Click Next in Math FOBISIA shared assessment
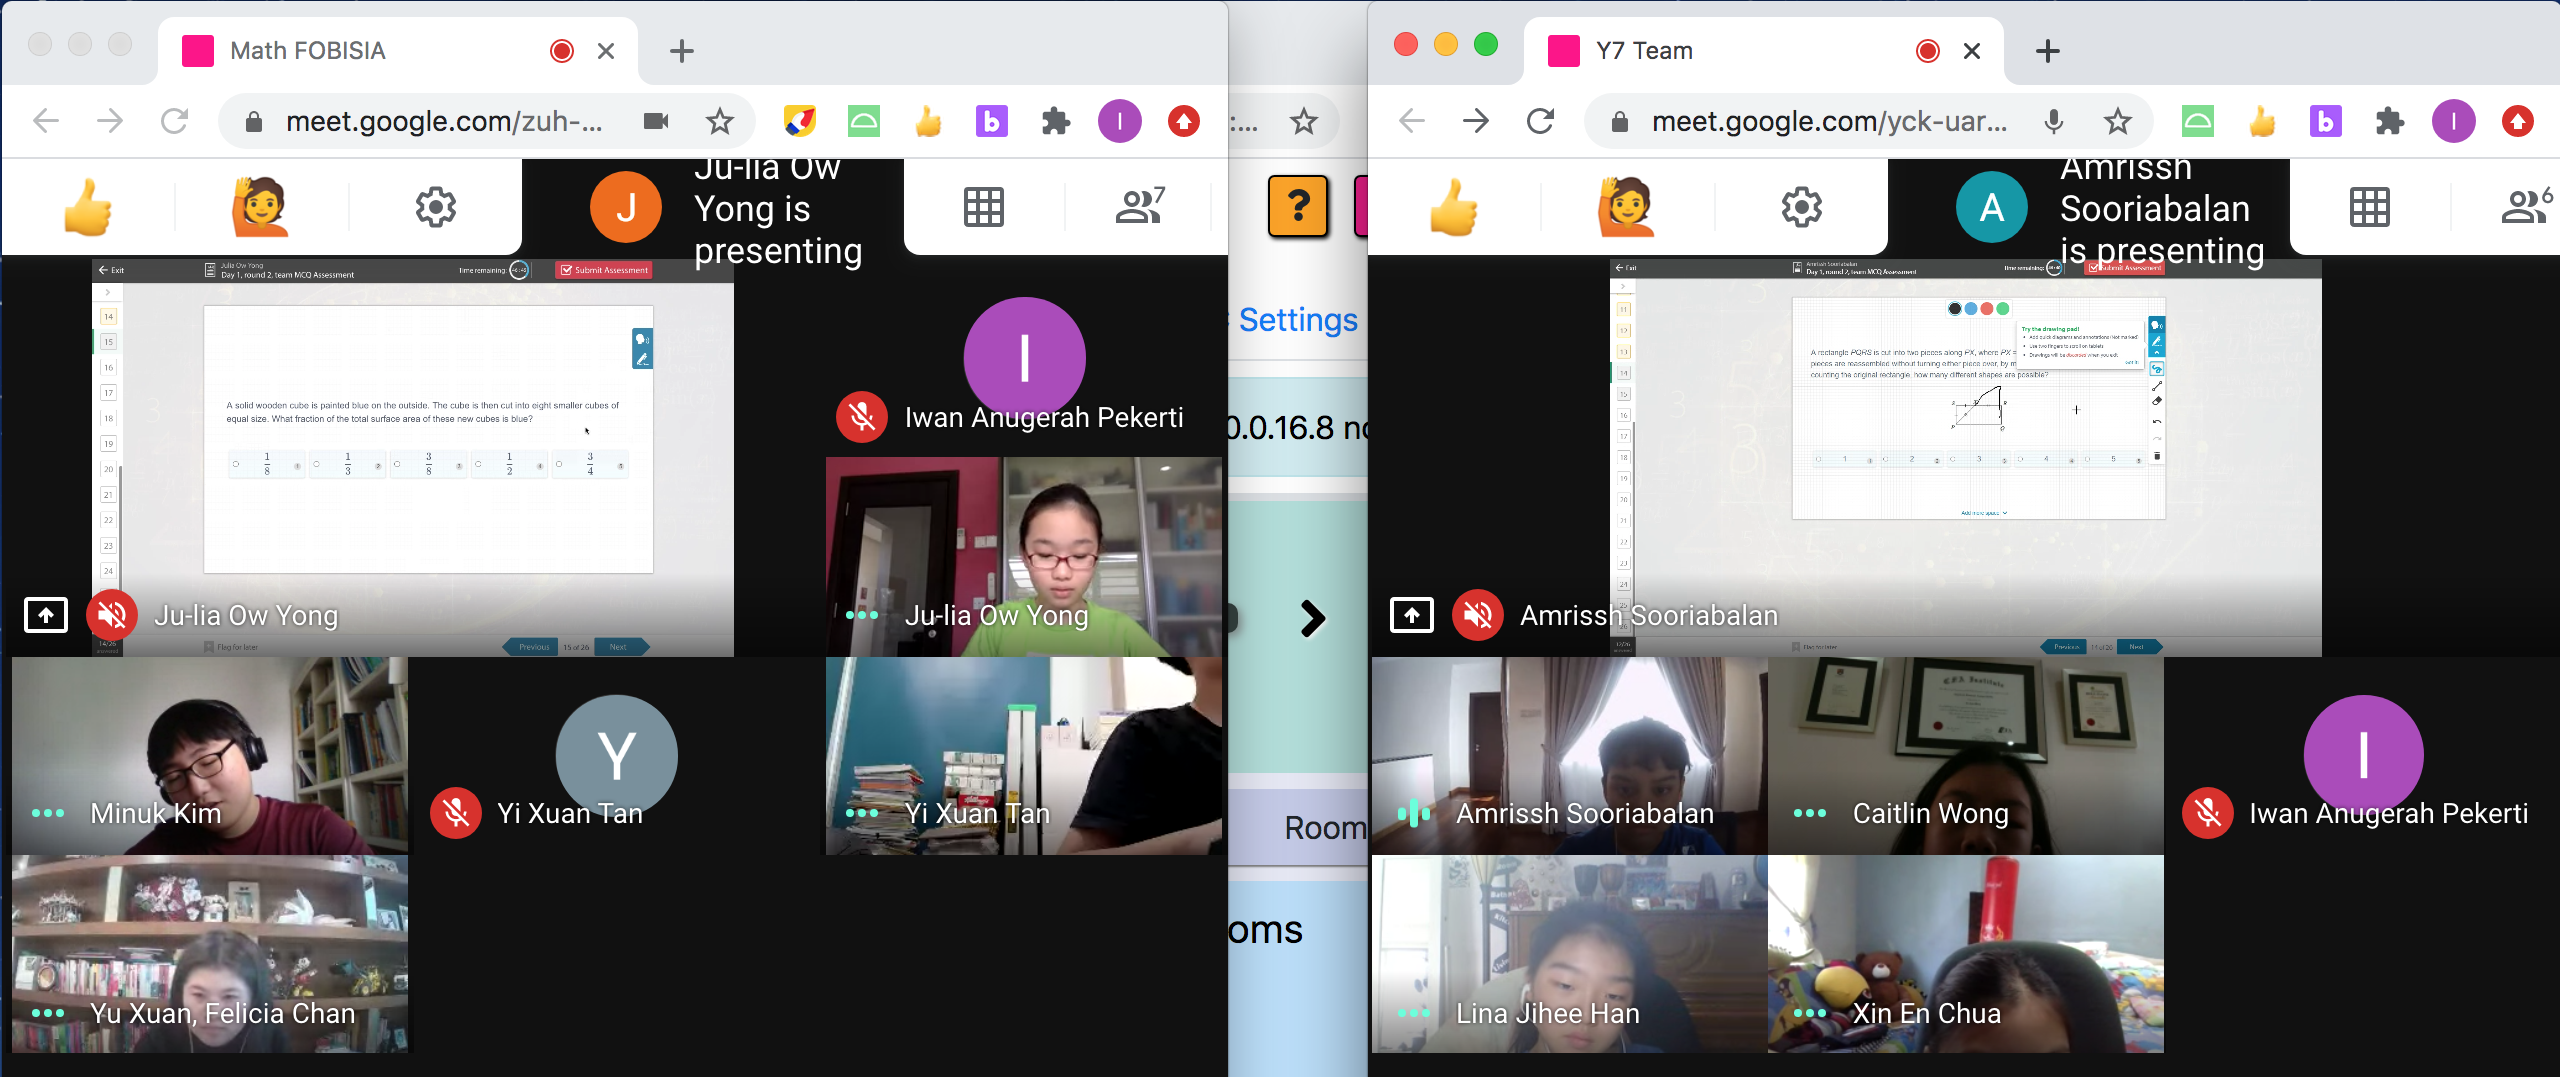The width and height of the screenshot is (2560, 1077). 621,647
